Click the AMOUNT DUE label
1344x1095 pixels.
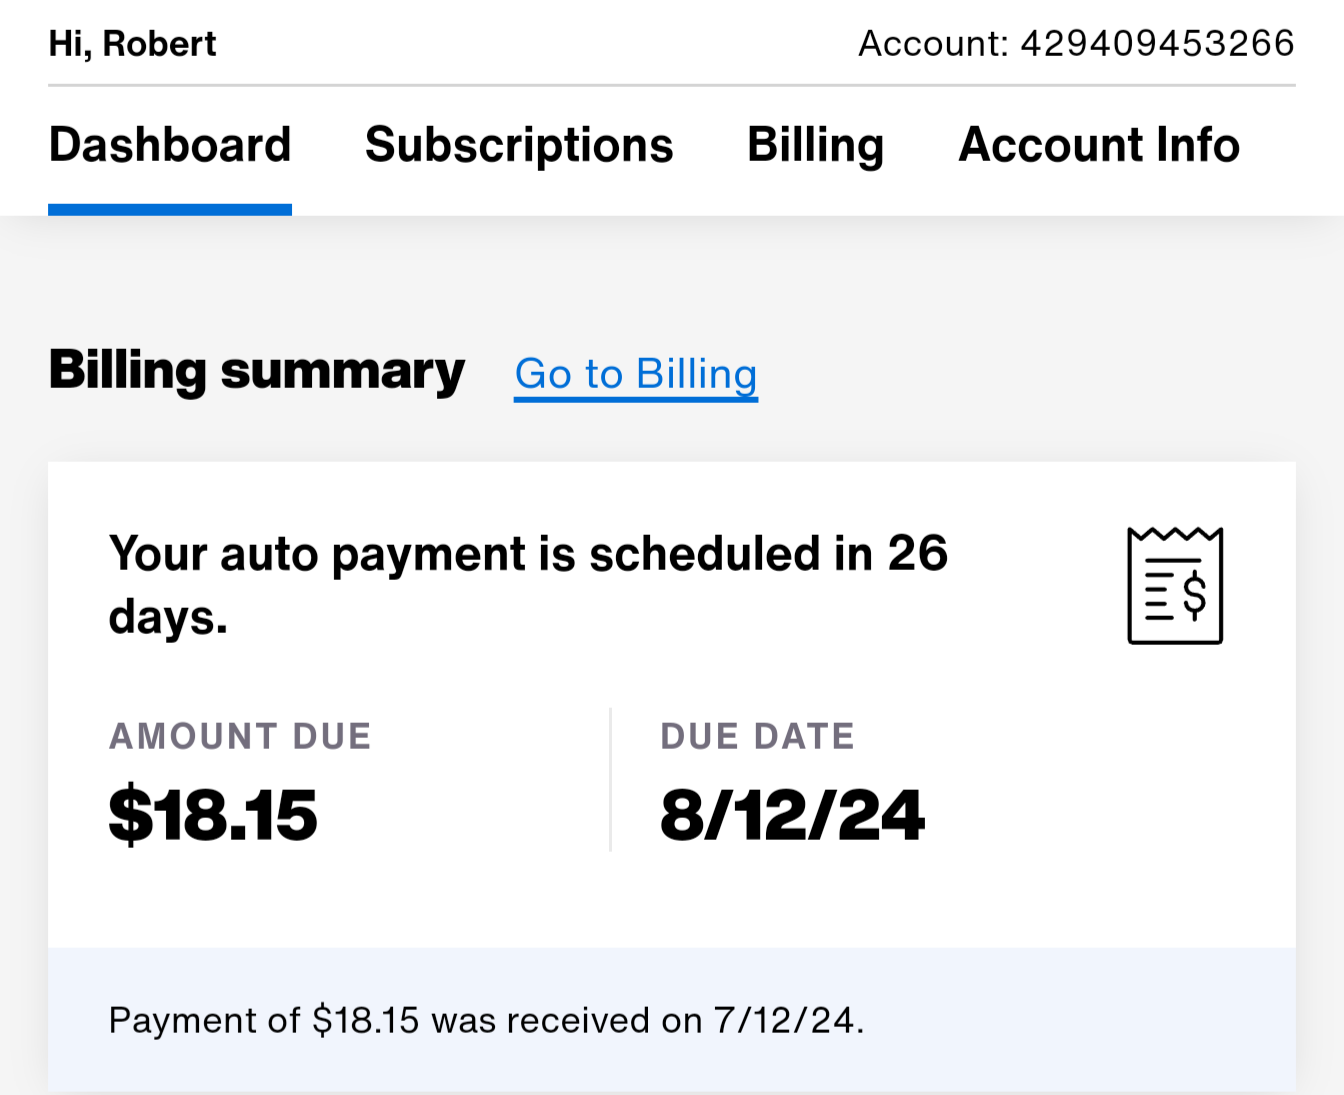click(x=240, y=737)
